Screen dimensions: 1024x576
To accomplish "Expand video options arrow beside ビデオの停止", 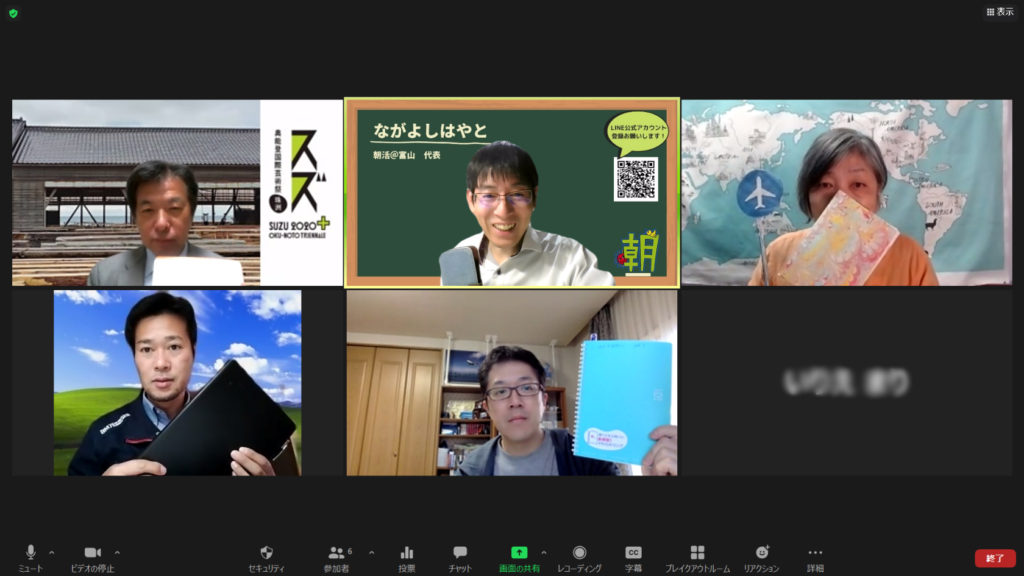I will (117, 552).
